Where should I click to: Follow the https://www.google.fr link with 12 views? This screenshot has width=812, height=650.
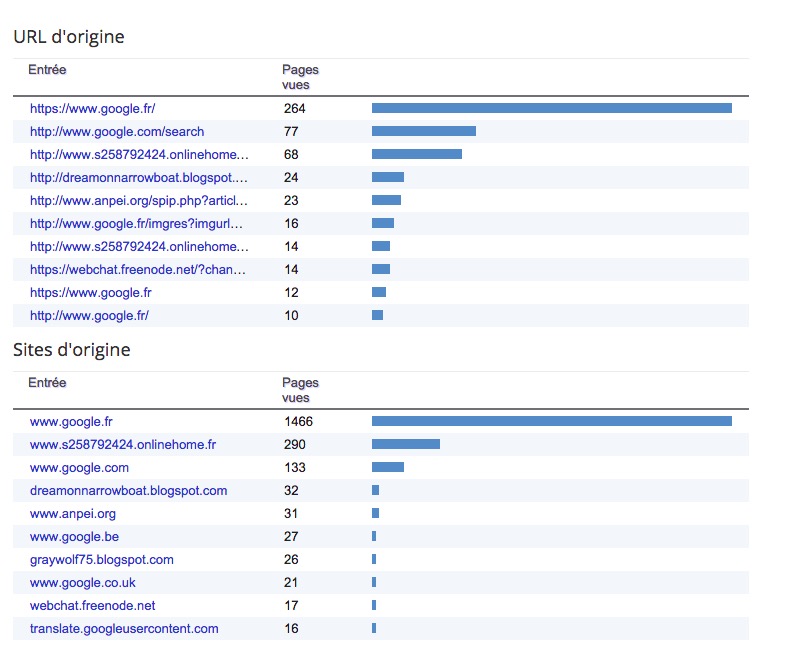tap(91, 293)
